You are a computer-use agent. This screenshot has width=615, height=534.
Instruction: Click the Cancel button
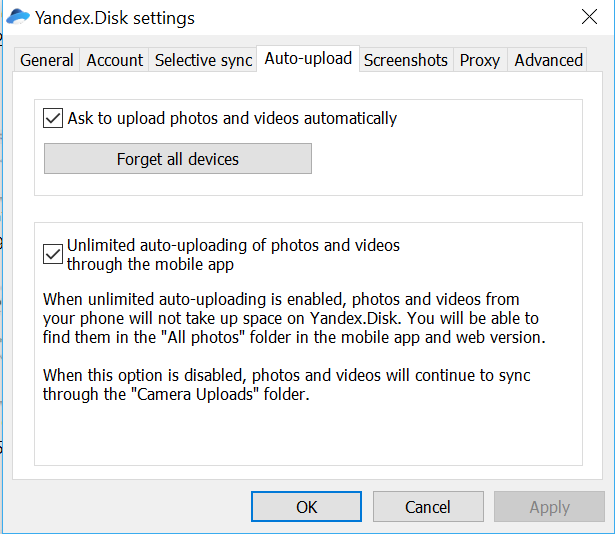click(x=428, y=507)
